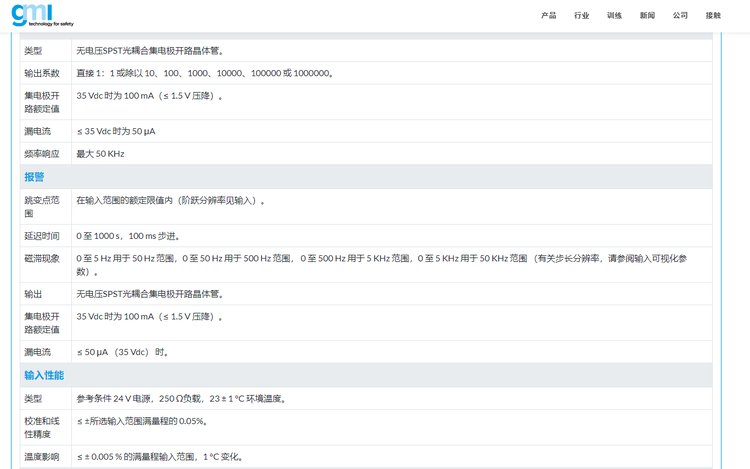Click the 频率响应 row label
Viewport: 750px width, 469px height.
tap(42, 154)
